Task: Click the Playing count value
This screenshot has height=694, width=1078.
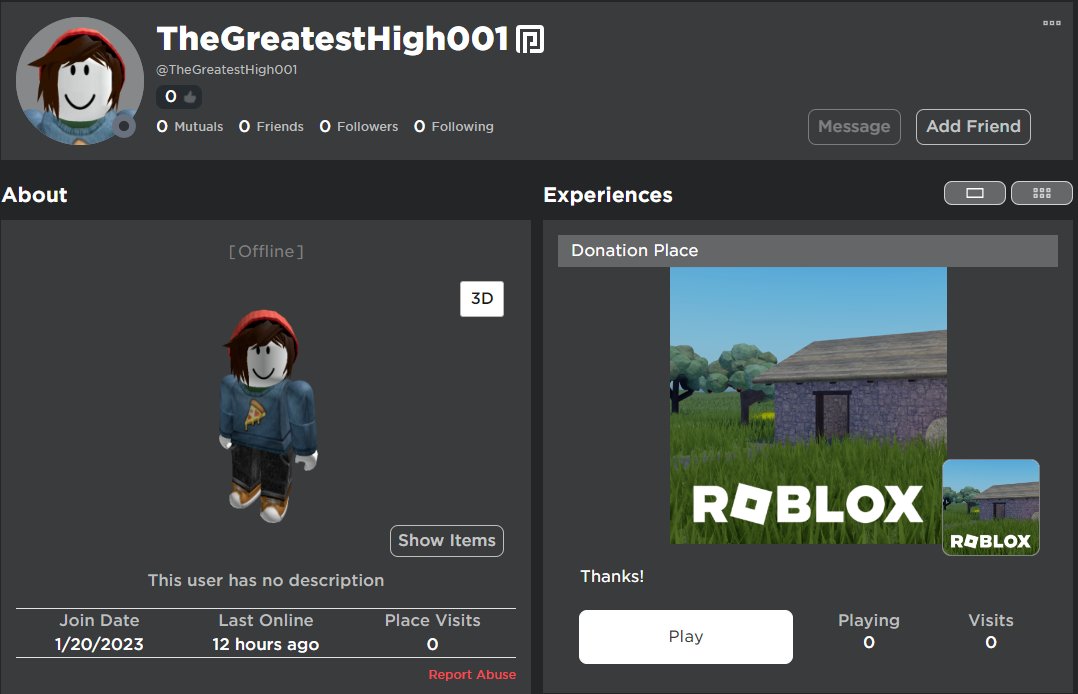Action: pyautogui.click(x=869, y=642)
